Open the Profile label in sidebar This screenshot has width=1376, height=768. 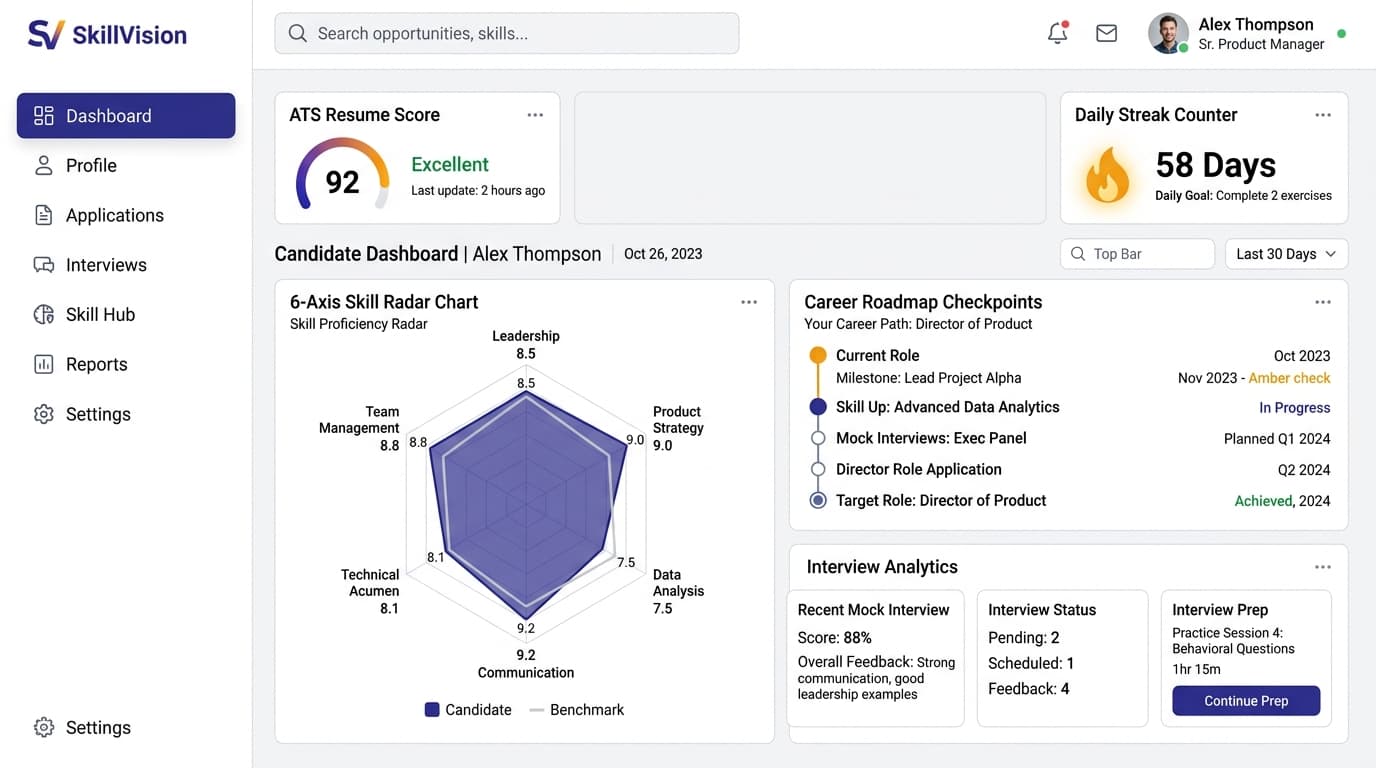(91, 165)
